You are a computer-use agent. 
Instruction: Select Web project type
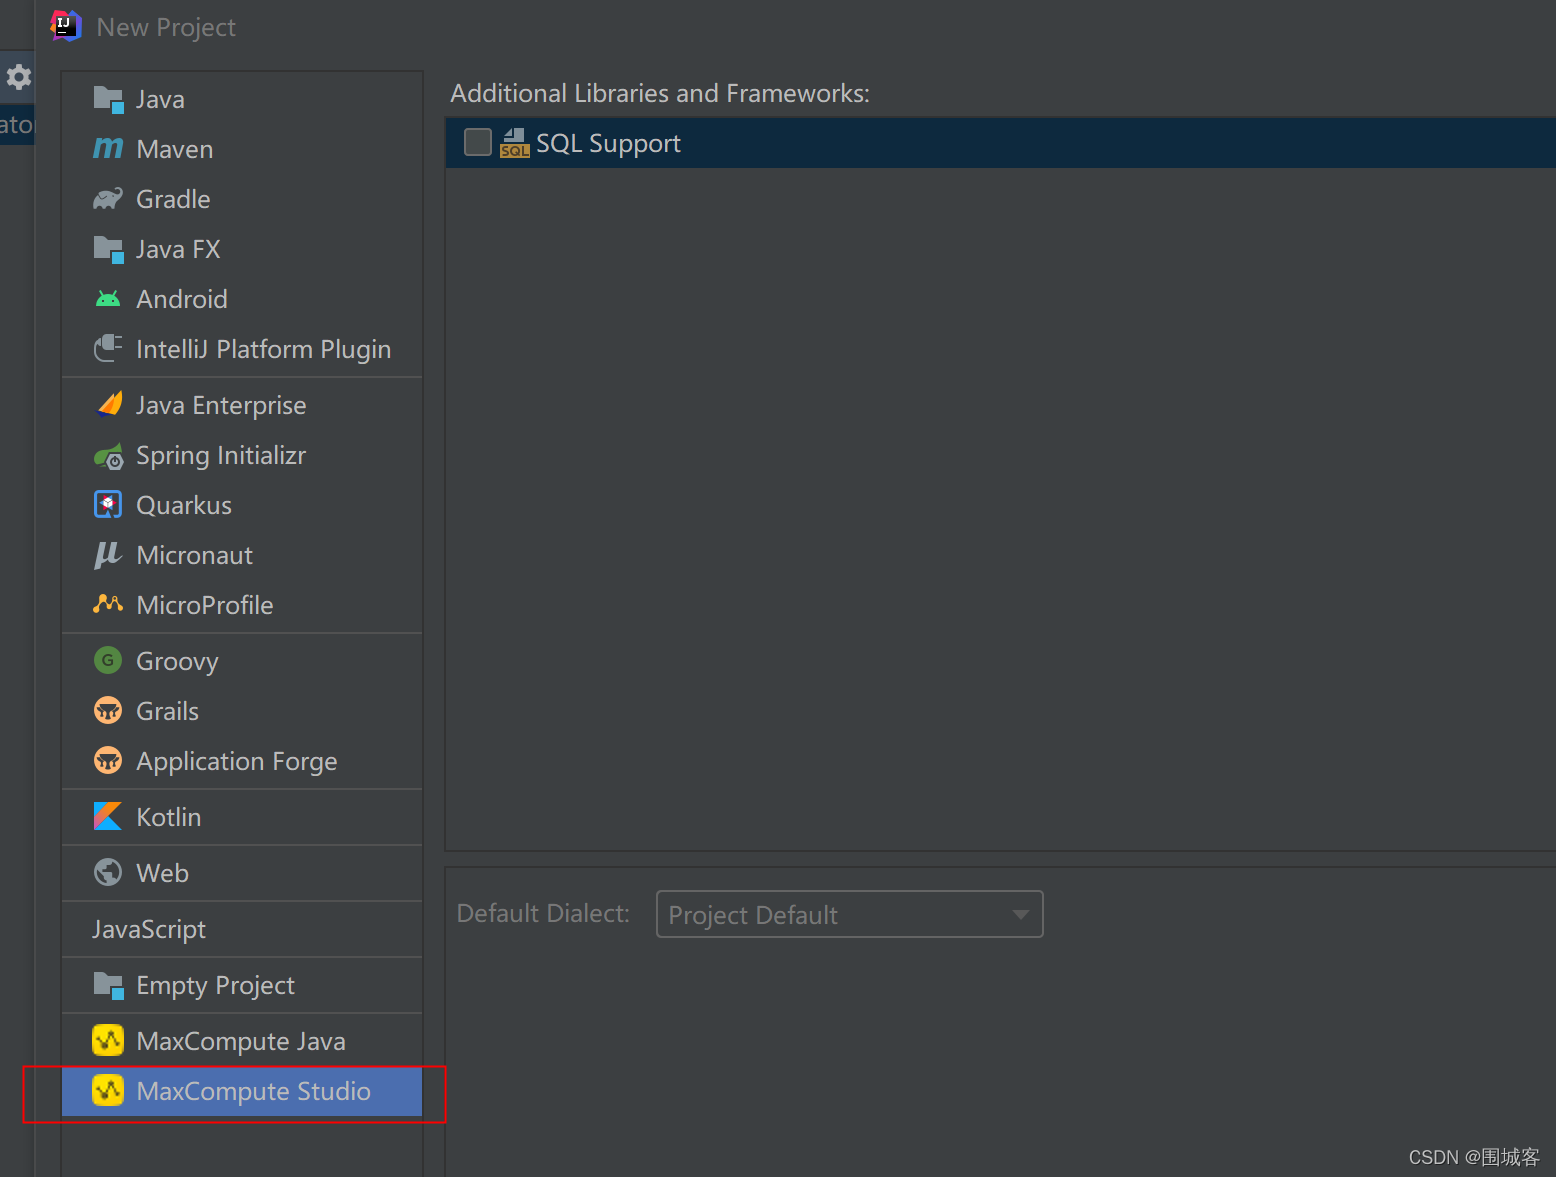click(242, 873)
